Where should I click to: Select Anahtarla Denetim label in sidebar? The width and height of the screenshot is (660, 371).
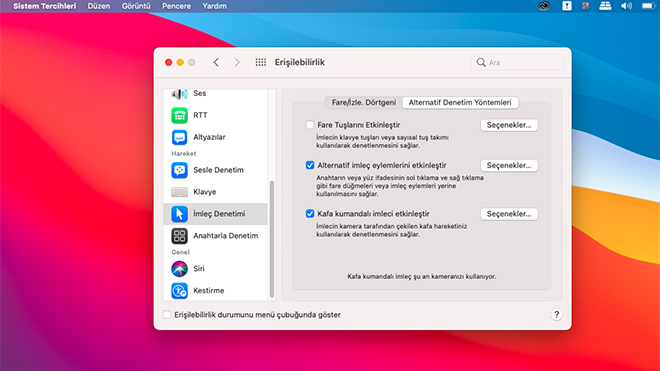click(x=226, y=236)
